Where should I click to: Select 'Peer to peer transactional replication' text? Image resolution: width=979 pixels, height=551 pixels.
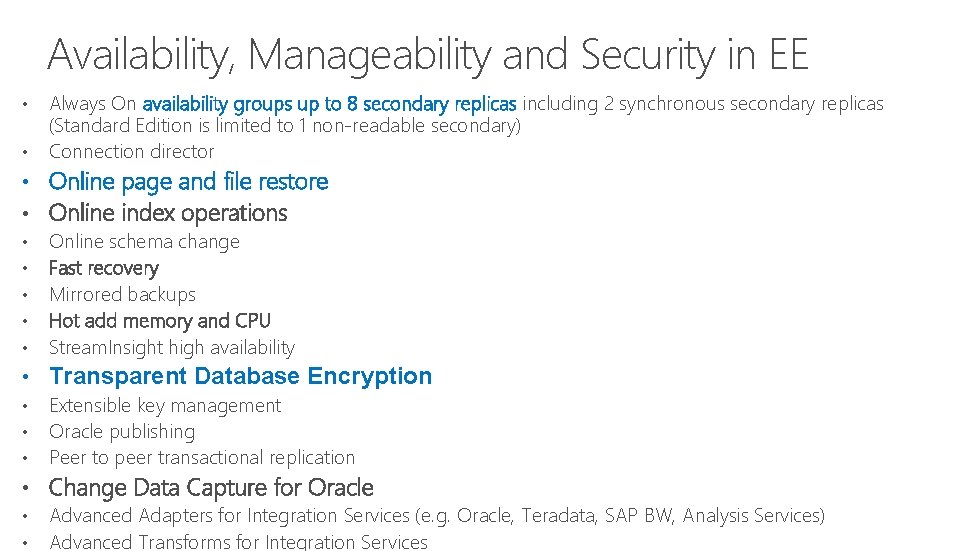(202, 458)
